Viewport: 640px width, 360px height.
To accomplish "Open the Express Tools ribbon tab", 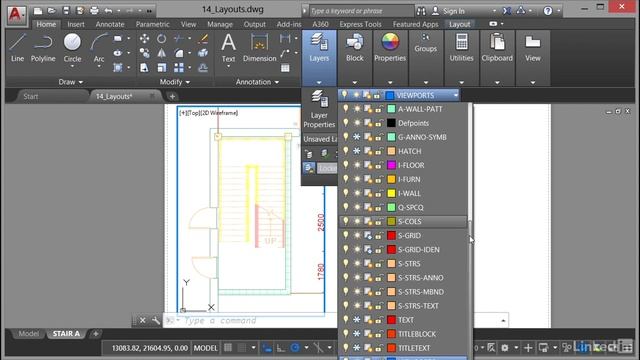I will tap(360, 24).
